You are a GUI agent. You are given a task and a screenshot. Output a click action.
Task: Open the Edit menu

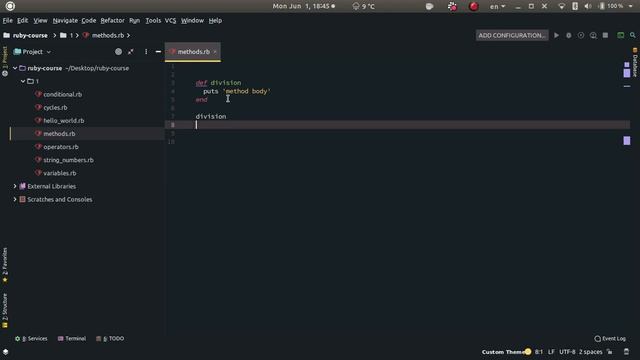[x=22, y=20]
